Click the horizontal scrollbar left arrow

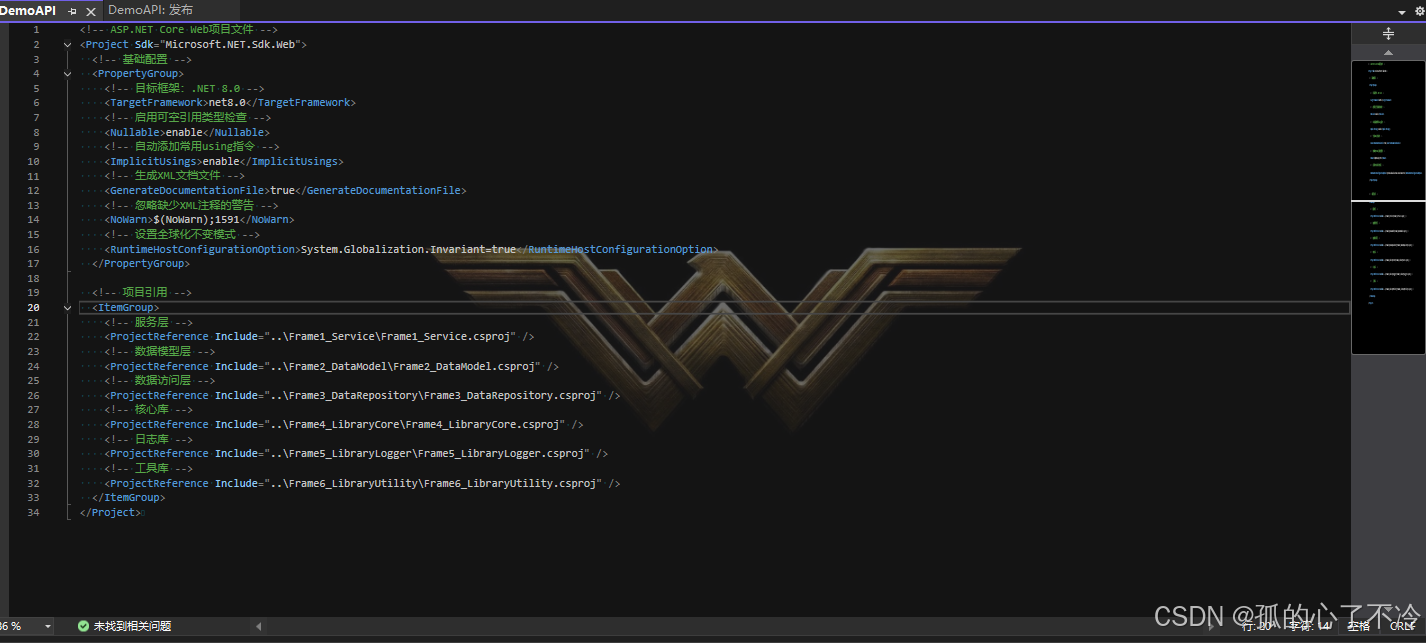[259, 626]
